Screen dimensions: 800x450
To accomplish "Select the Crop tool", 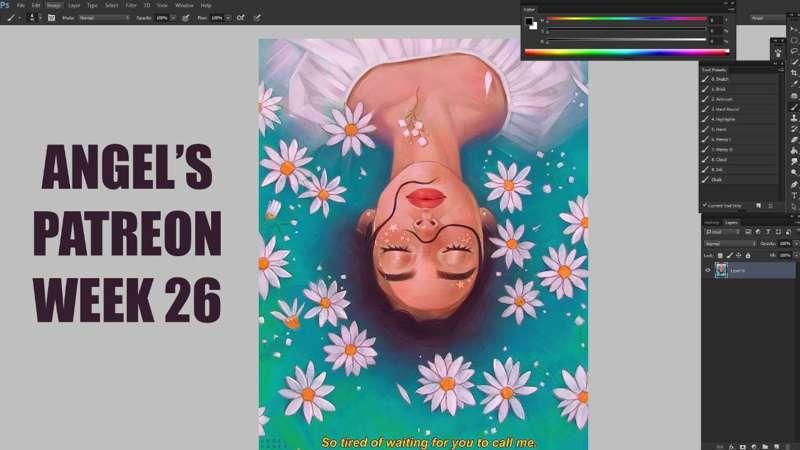I will click(x=794, y=73).
